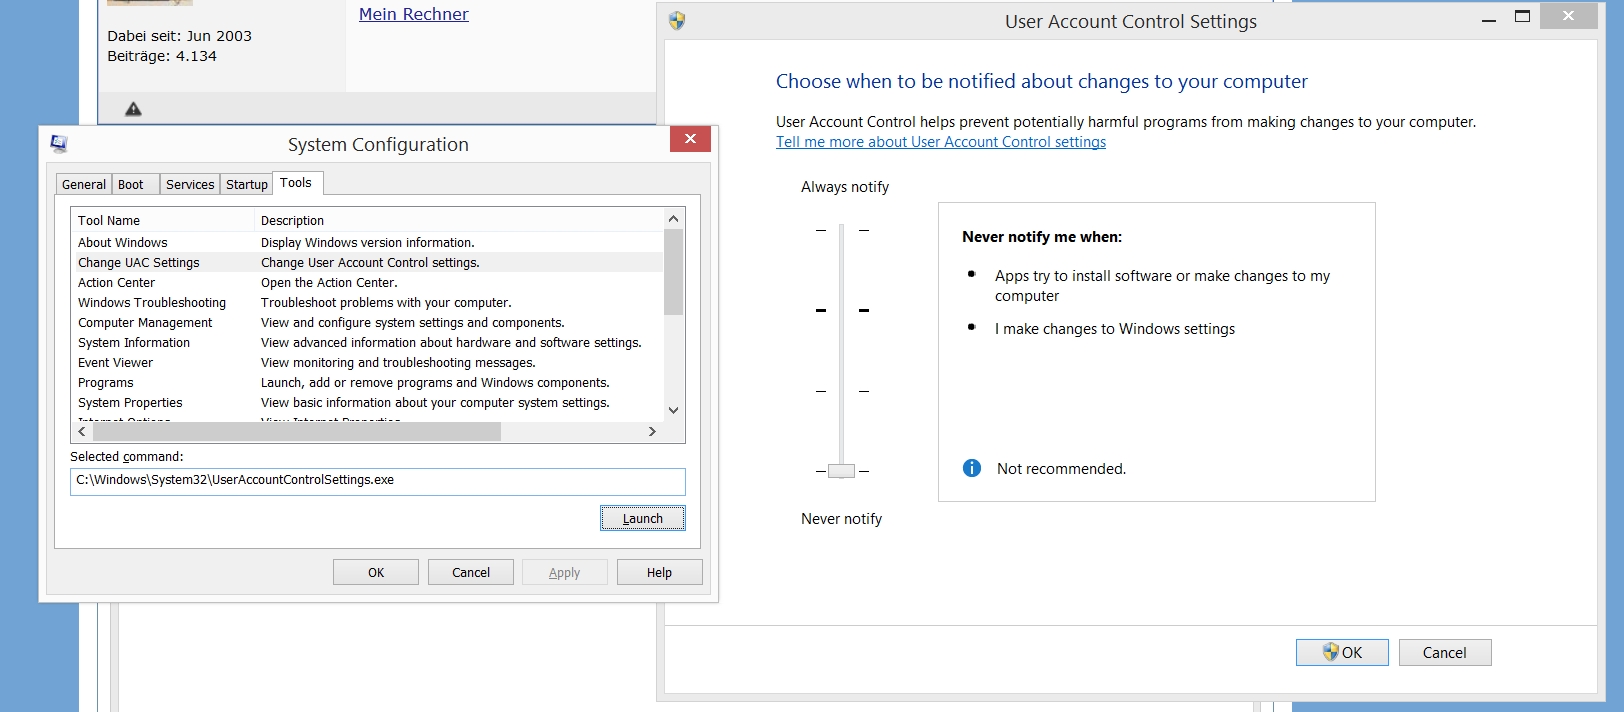Screen dimensions: 1624x712
Task: Click the scroll right arrow of tools list
Action: point(652,432)
